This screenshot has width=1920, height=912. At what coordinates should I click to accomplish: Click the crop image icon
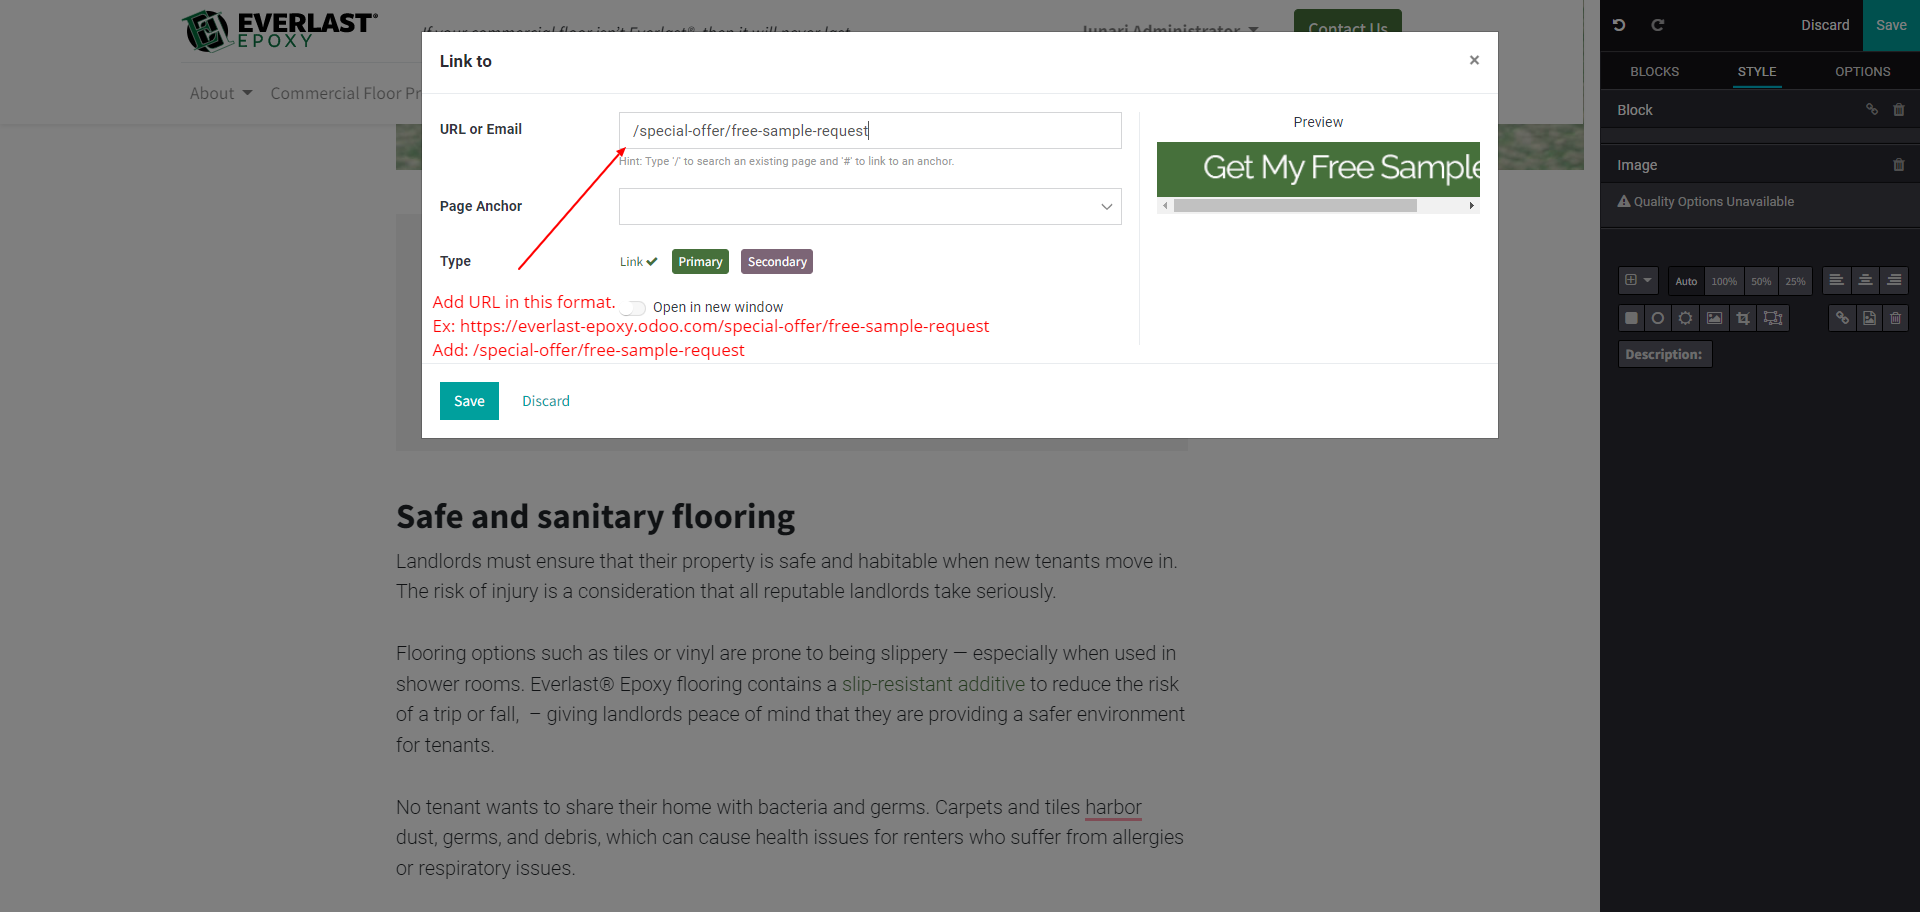[x=1743, y=318]
